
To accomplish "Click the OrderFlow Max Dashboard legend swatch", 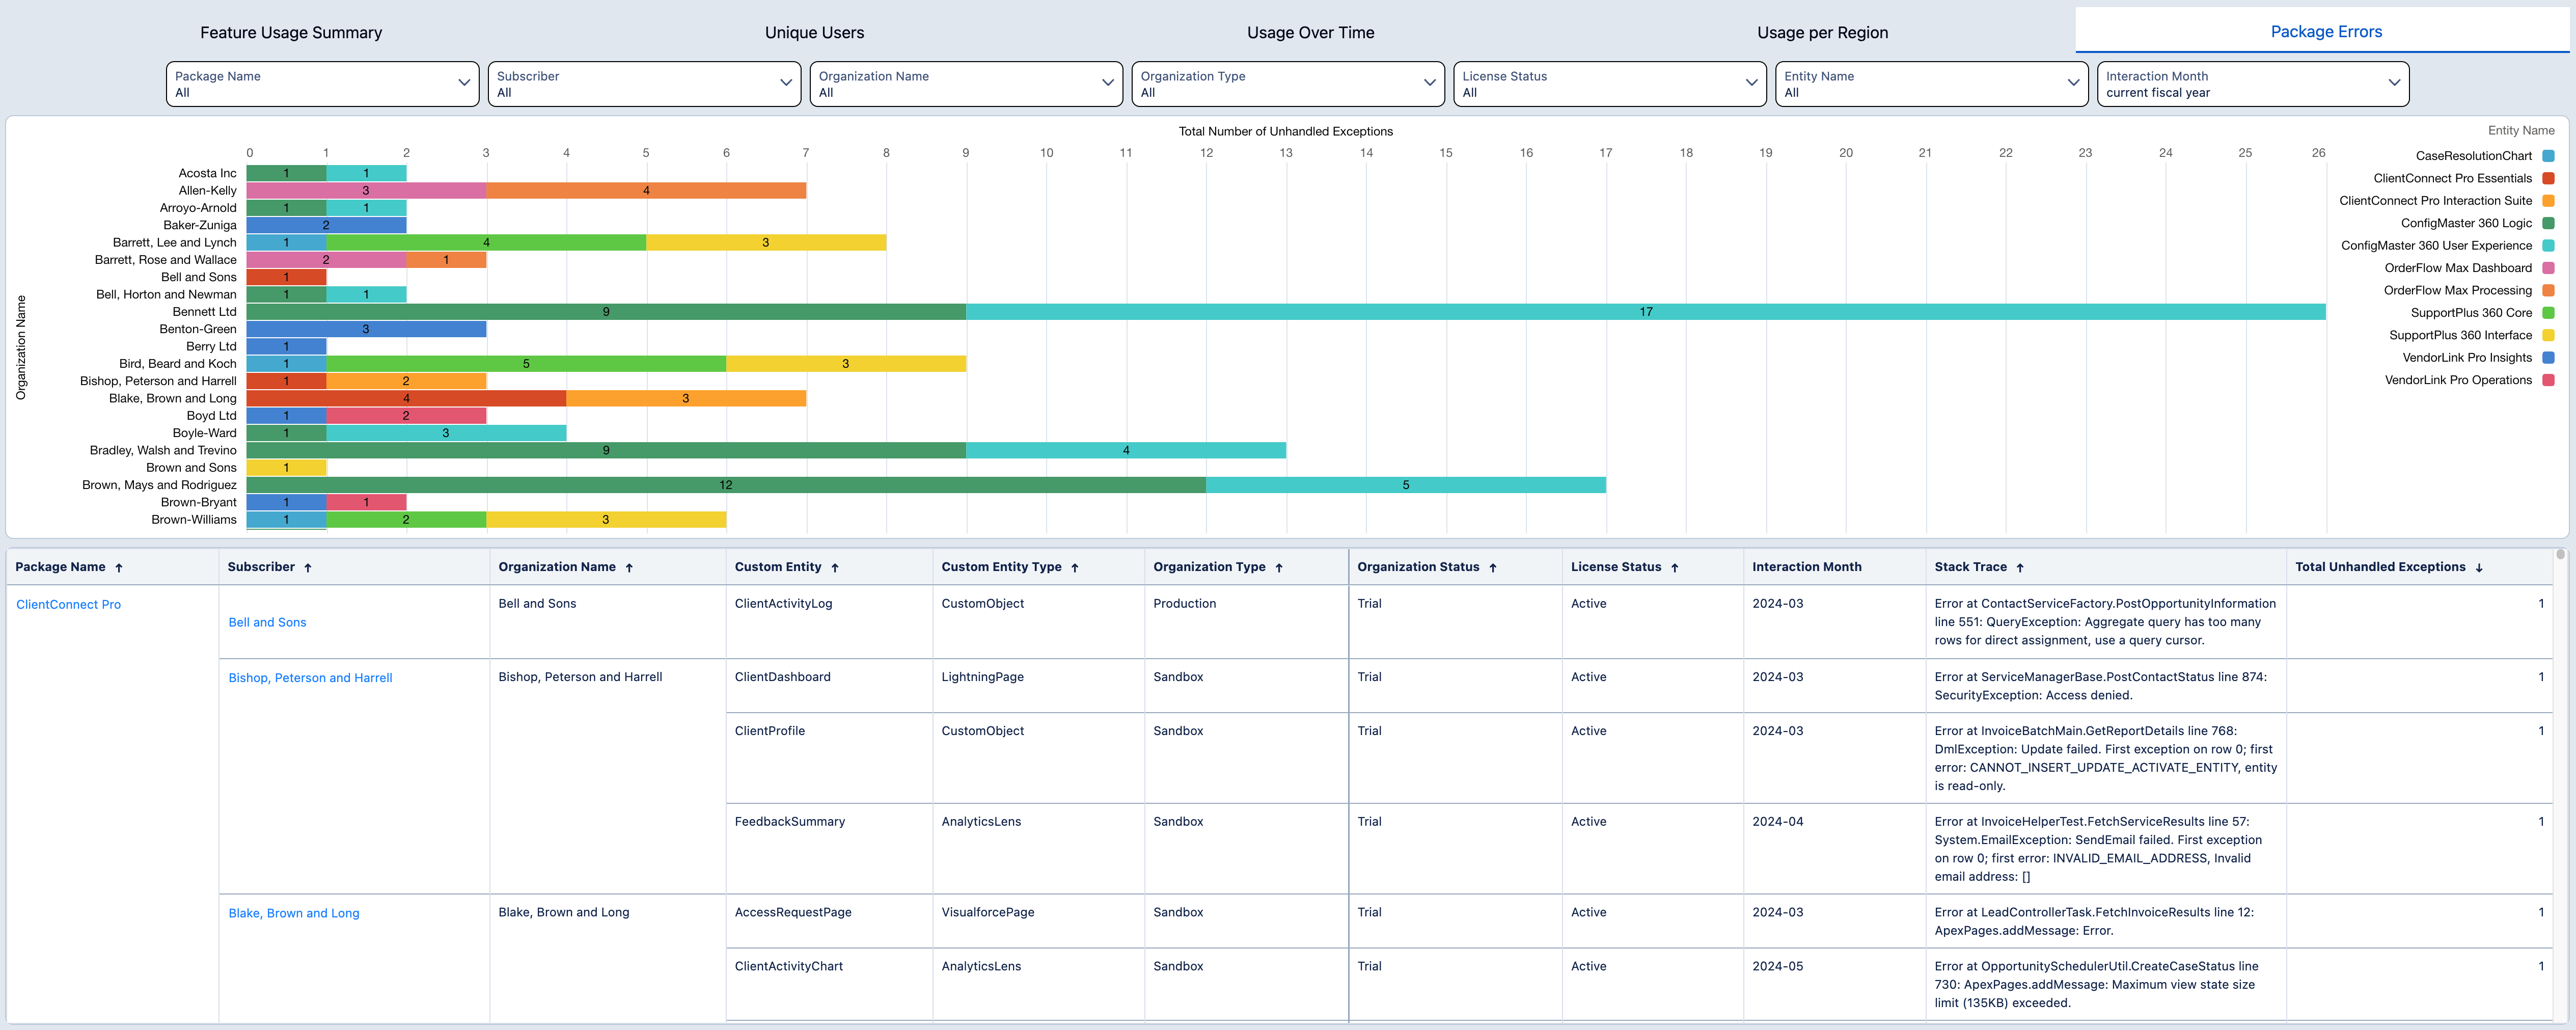I will pos(2548,268).
